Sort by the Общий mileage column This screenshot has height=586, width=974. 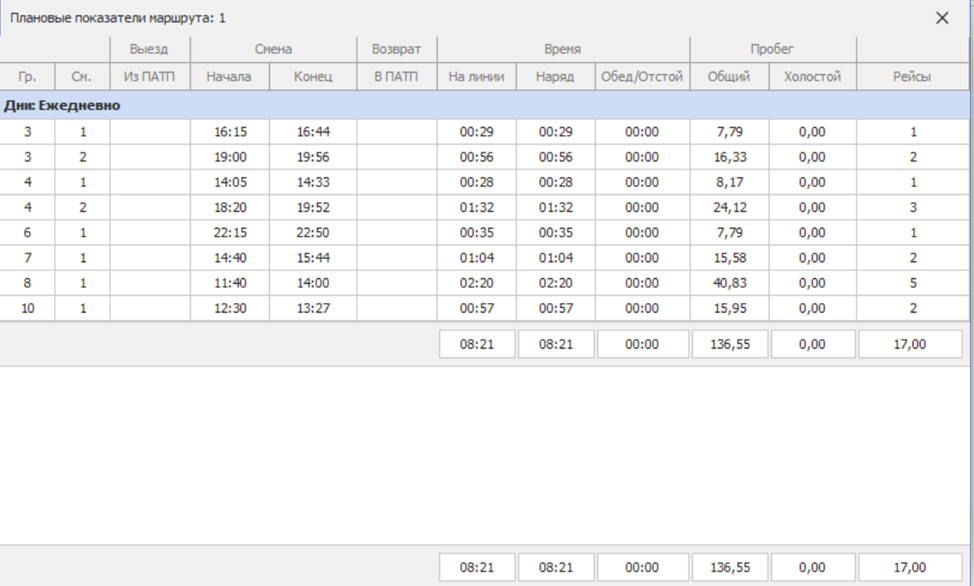729,77
